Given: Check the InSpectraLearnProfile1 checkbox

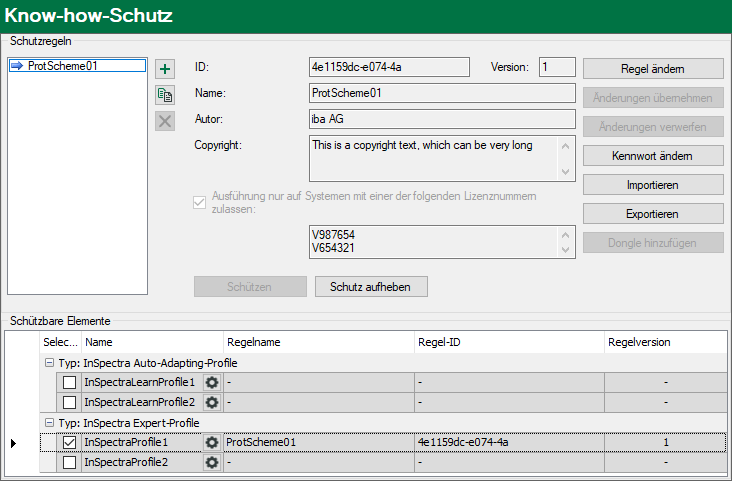Looking at the screenshot, I should [69, 382].
